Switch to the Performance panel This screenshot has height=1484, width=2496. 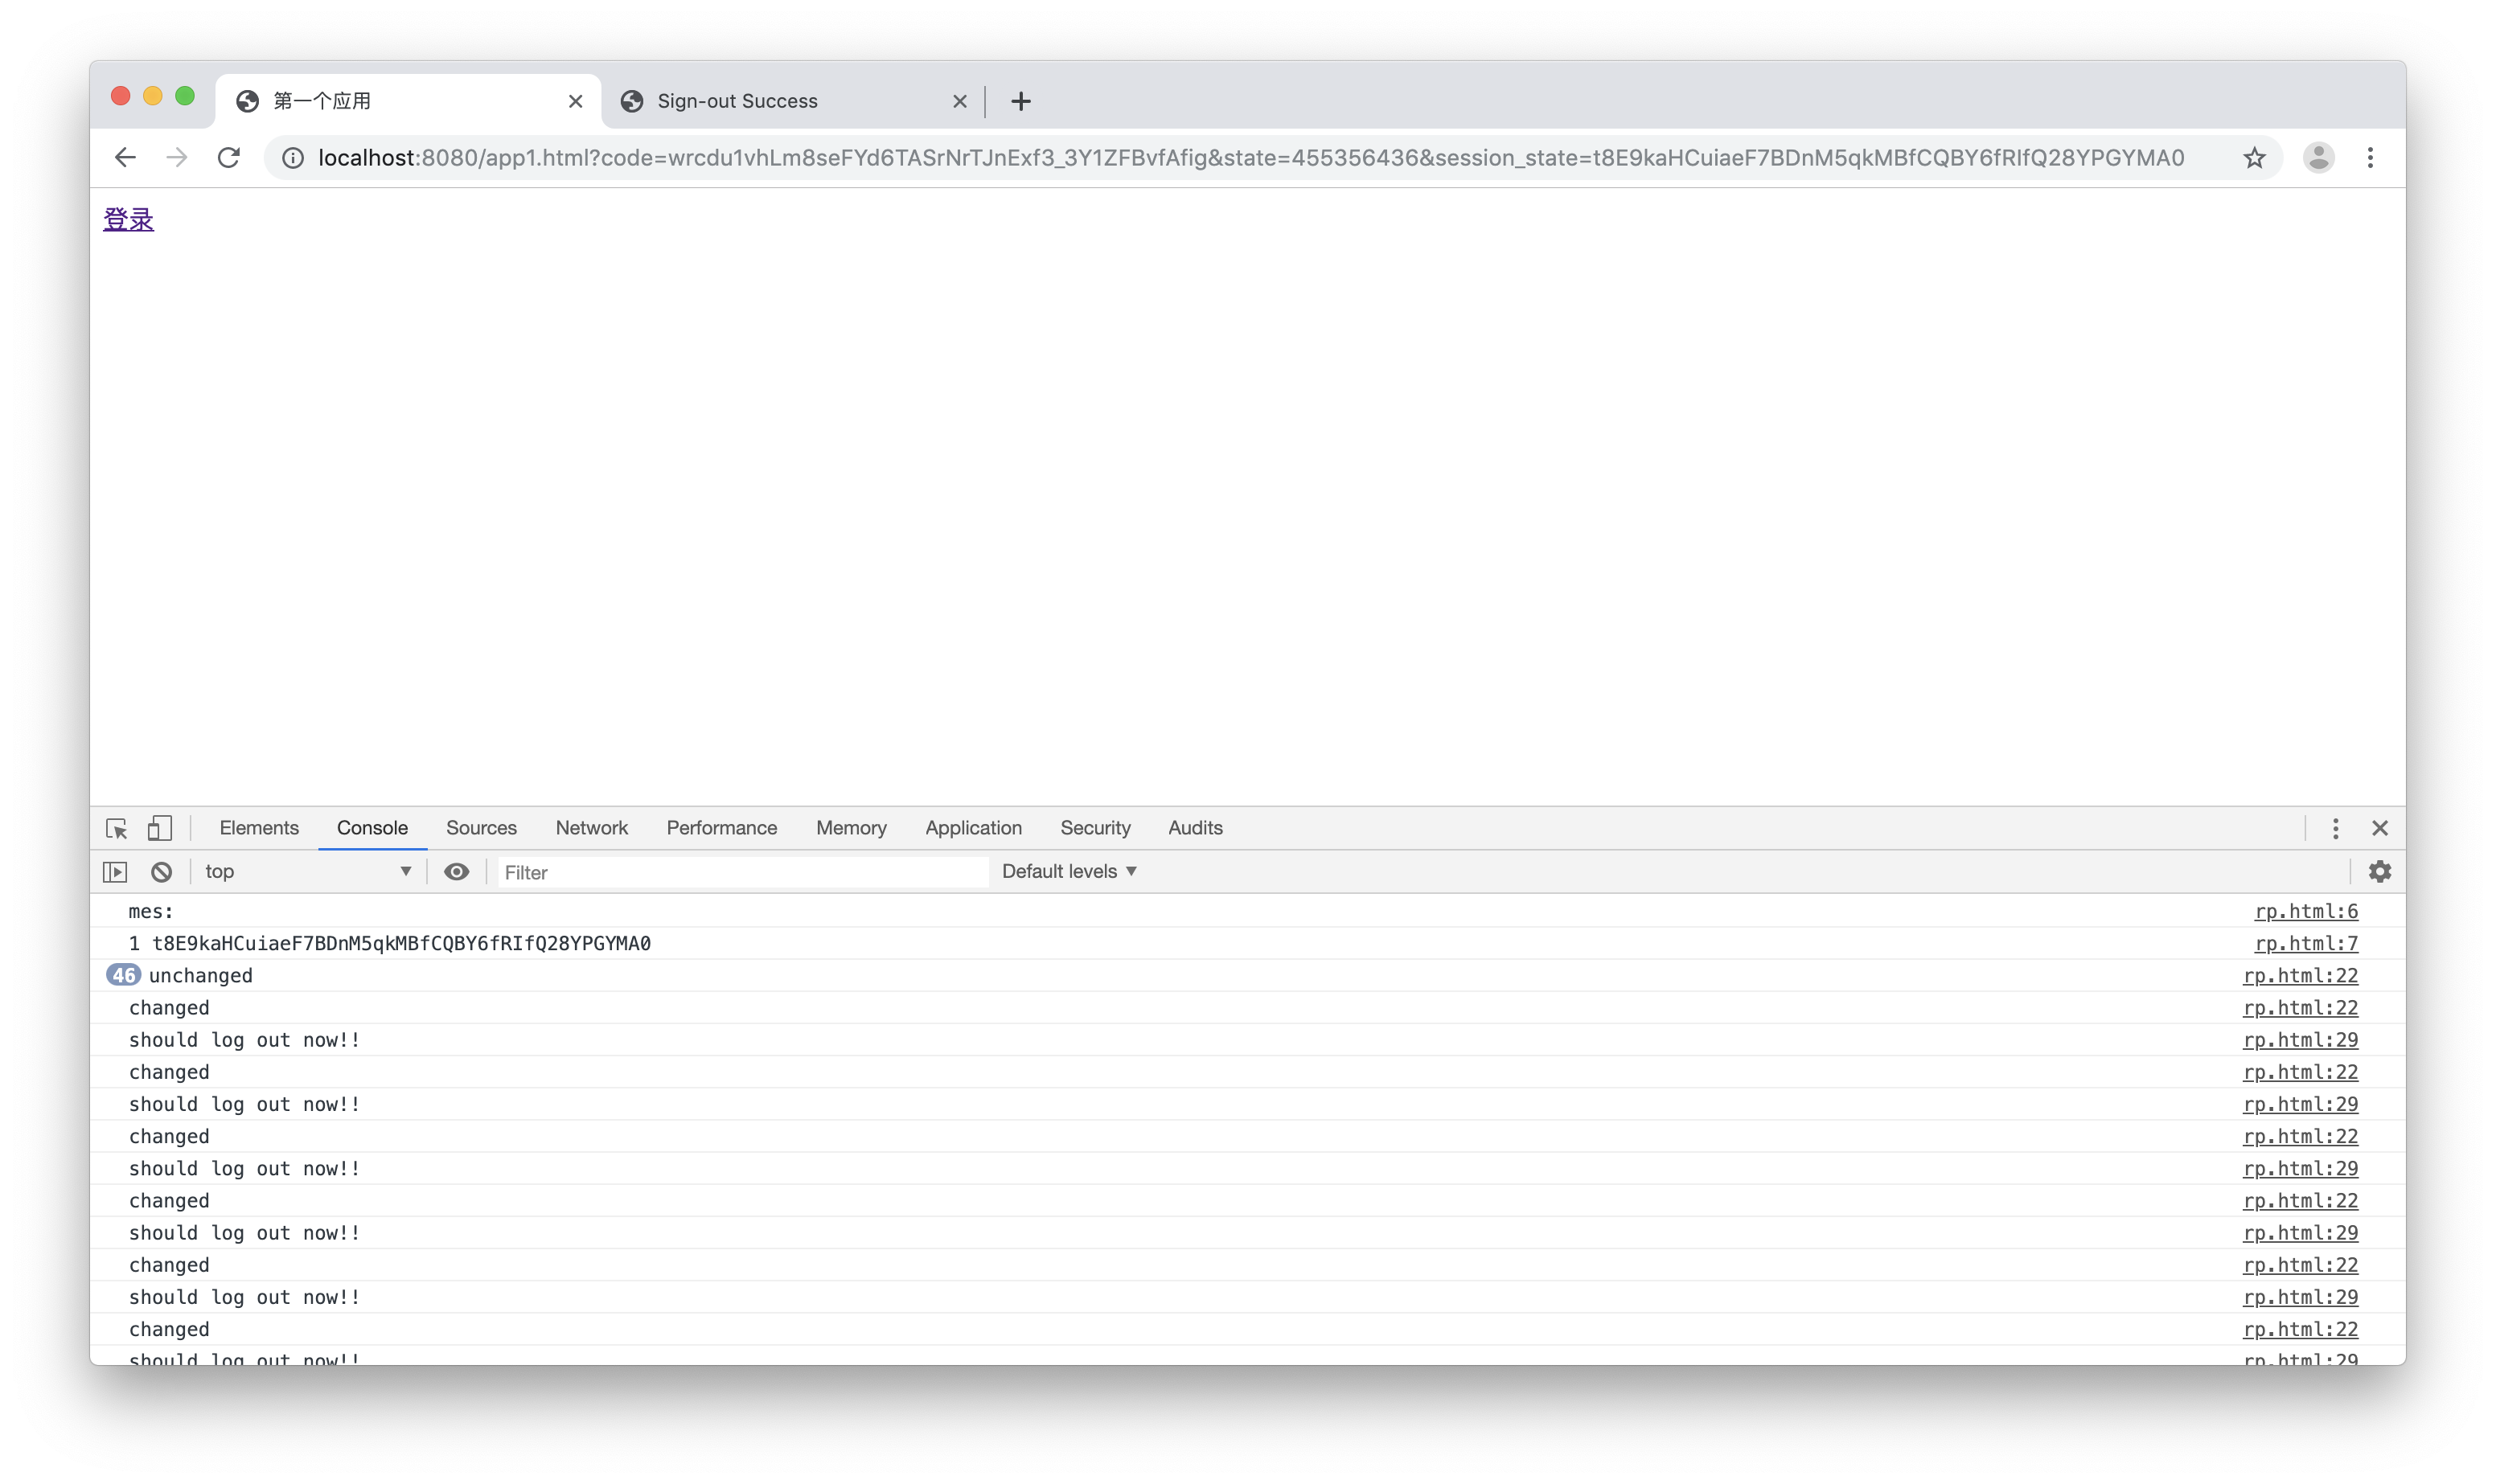(721, 828)
